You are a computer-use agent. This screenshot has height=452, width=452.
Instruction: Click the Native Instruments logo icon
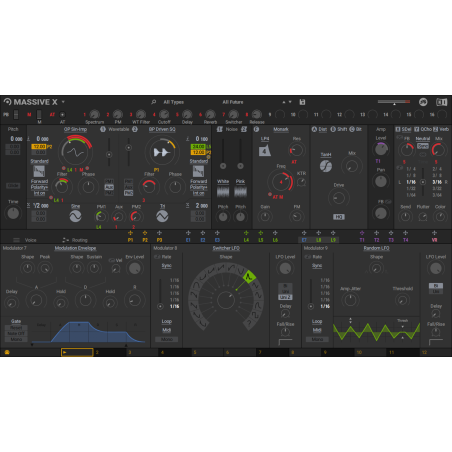coord(441,102)
